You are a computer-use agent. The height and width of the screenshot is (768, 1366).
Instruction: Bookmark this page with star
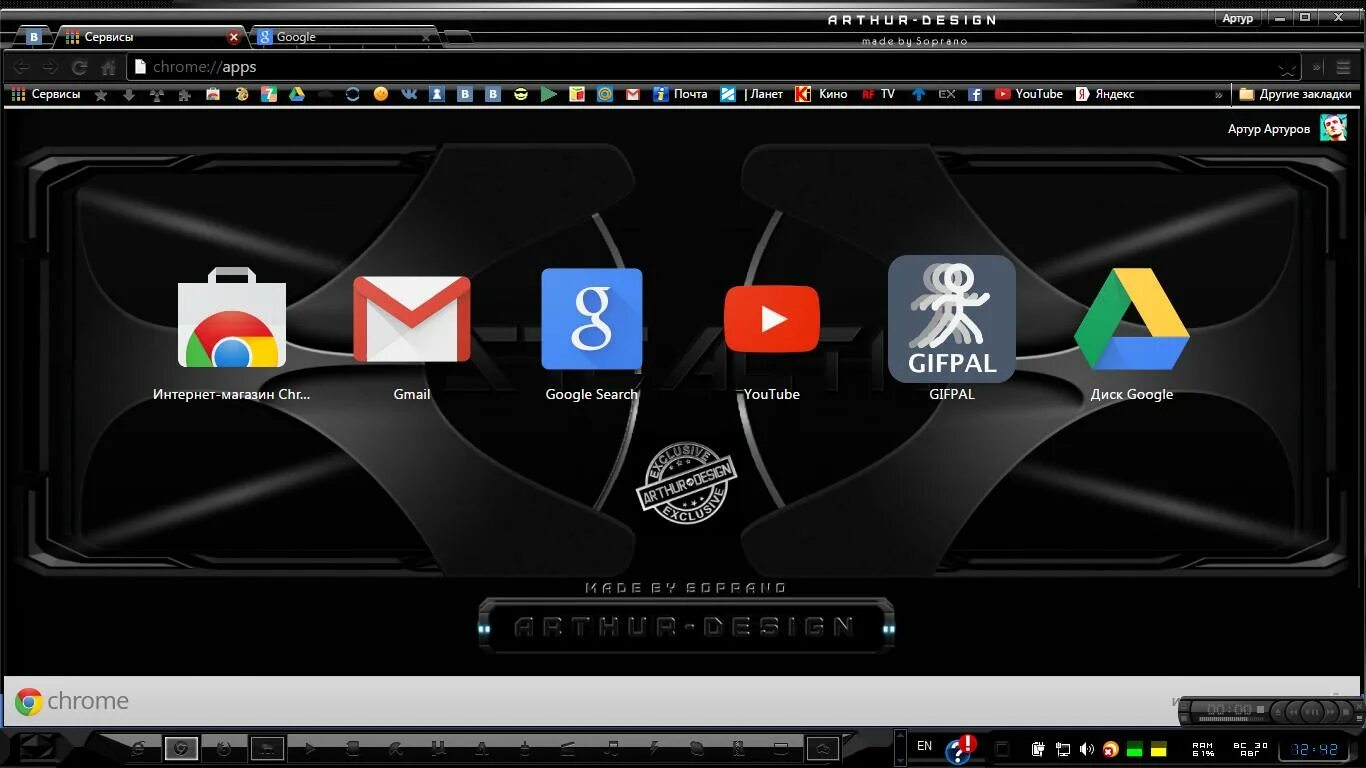(x=1287, y=67)
